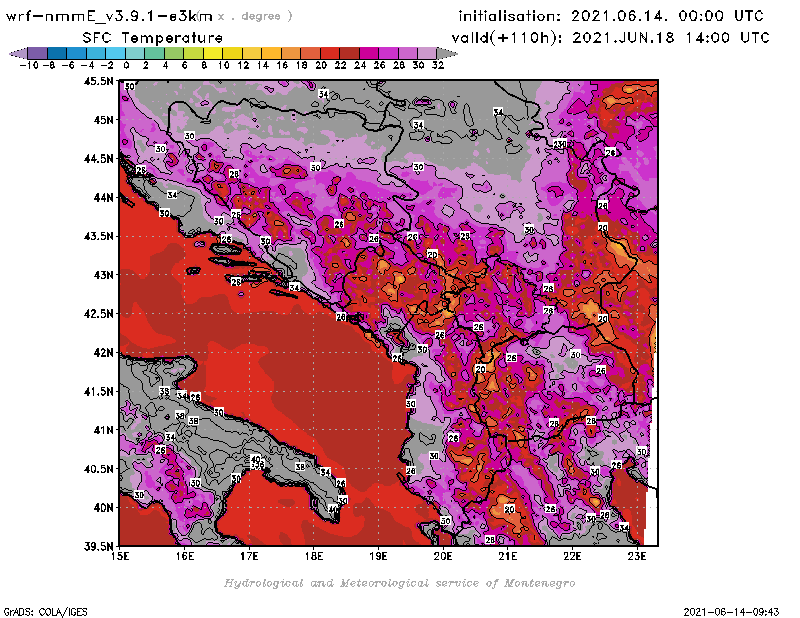Click the yellow legend swatch between 8 and 10

point(213,53)
